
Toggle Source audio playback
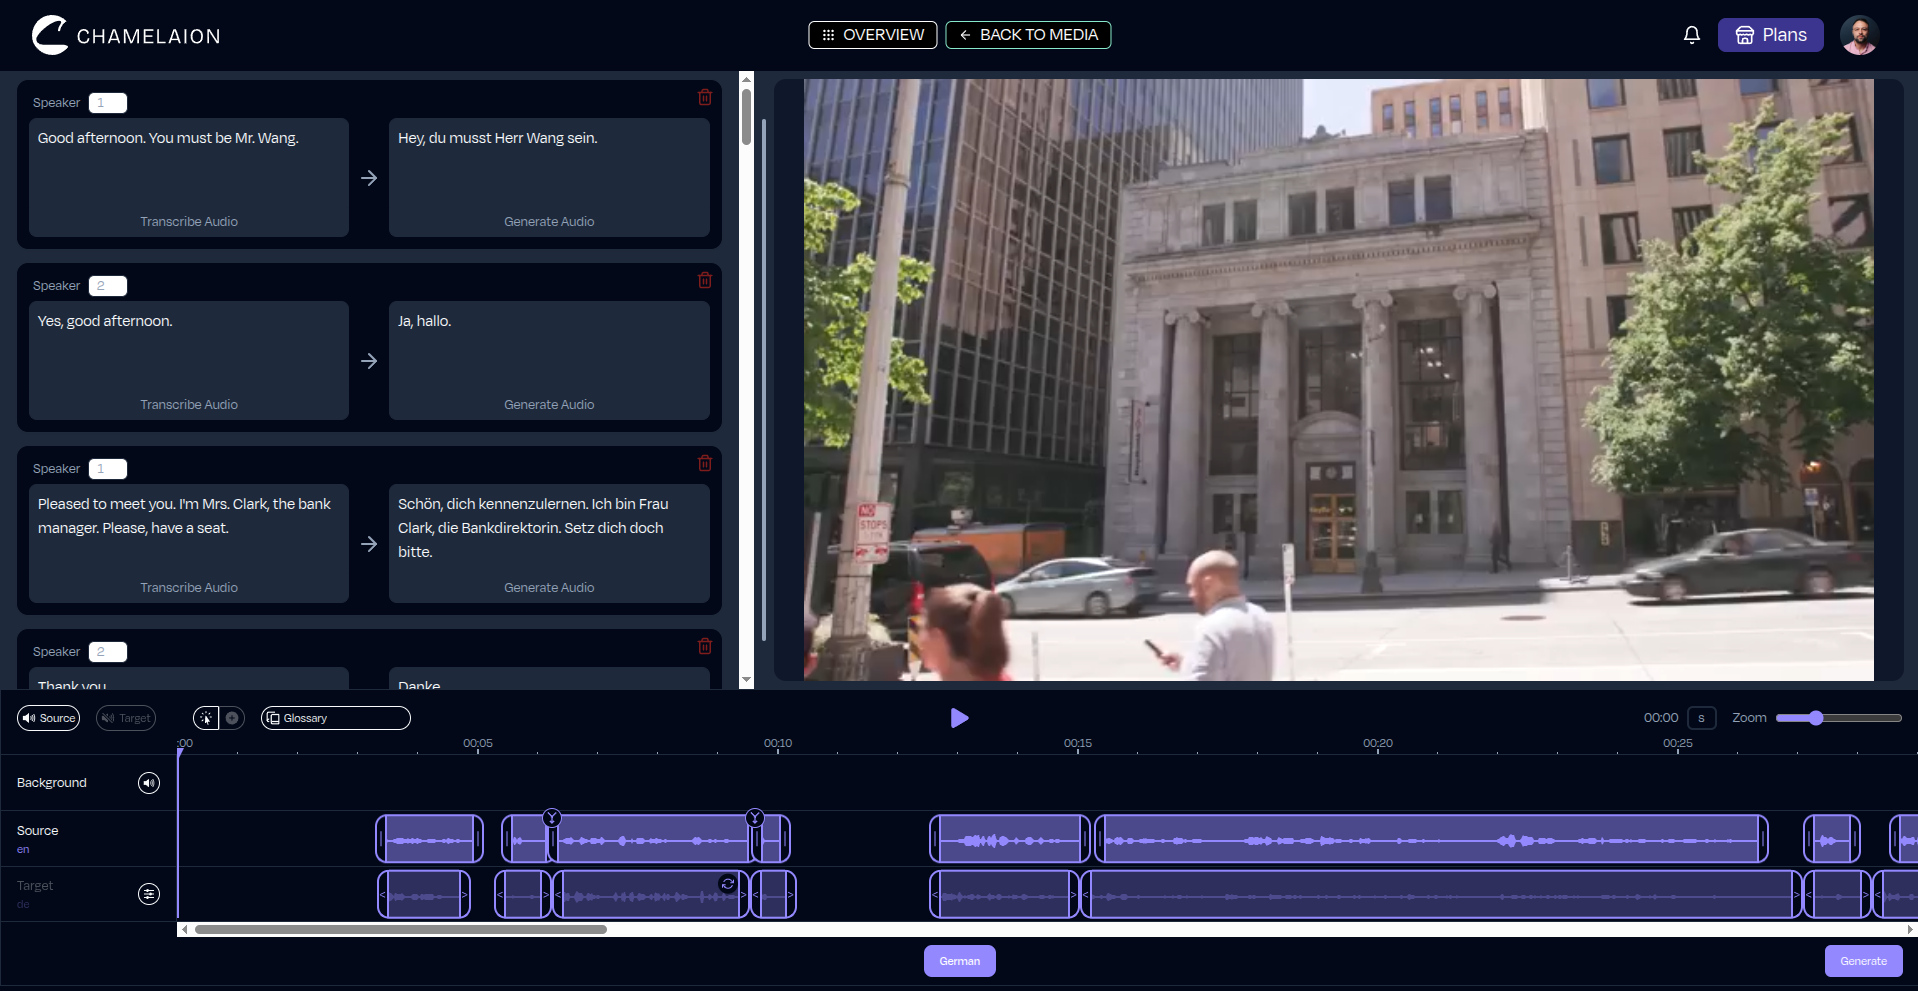click(x=48, y=718)
